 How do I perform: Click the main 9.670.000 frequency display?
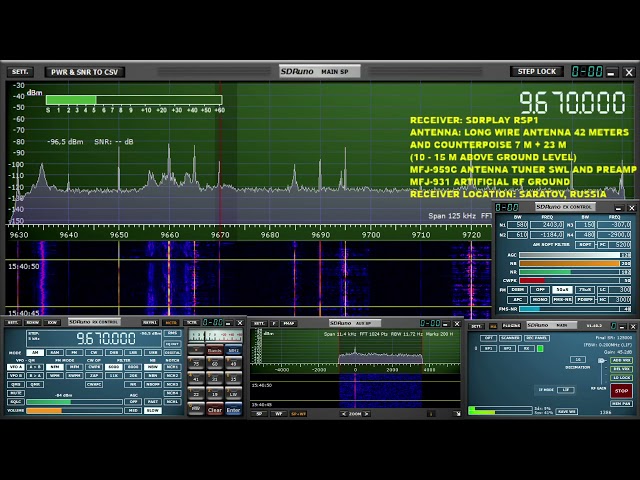pyautogui.click(x=572, y=102)
